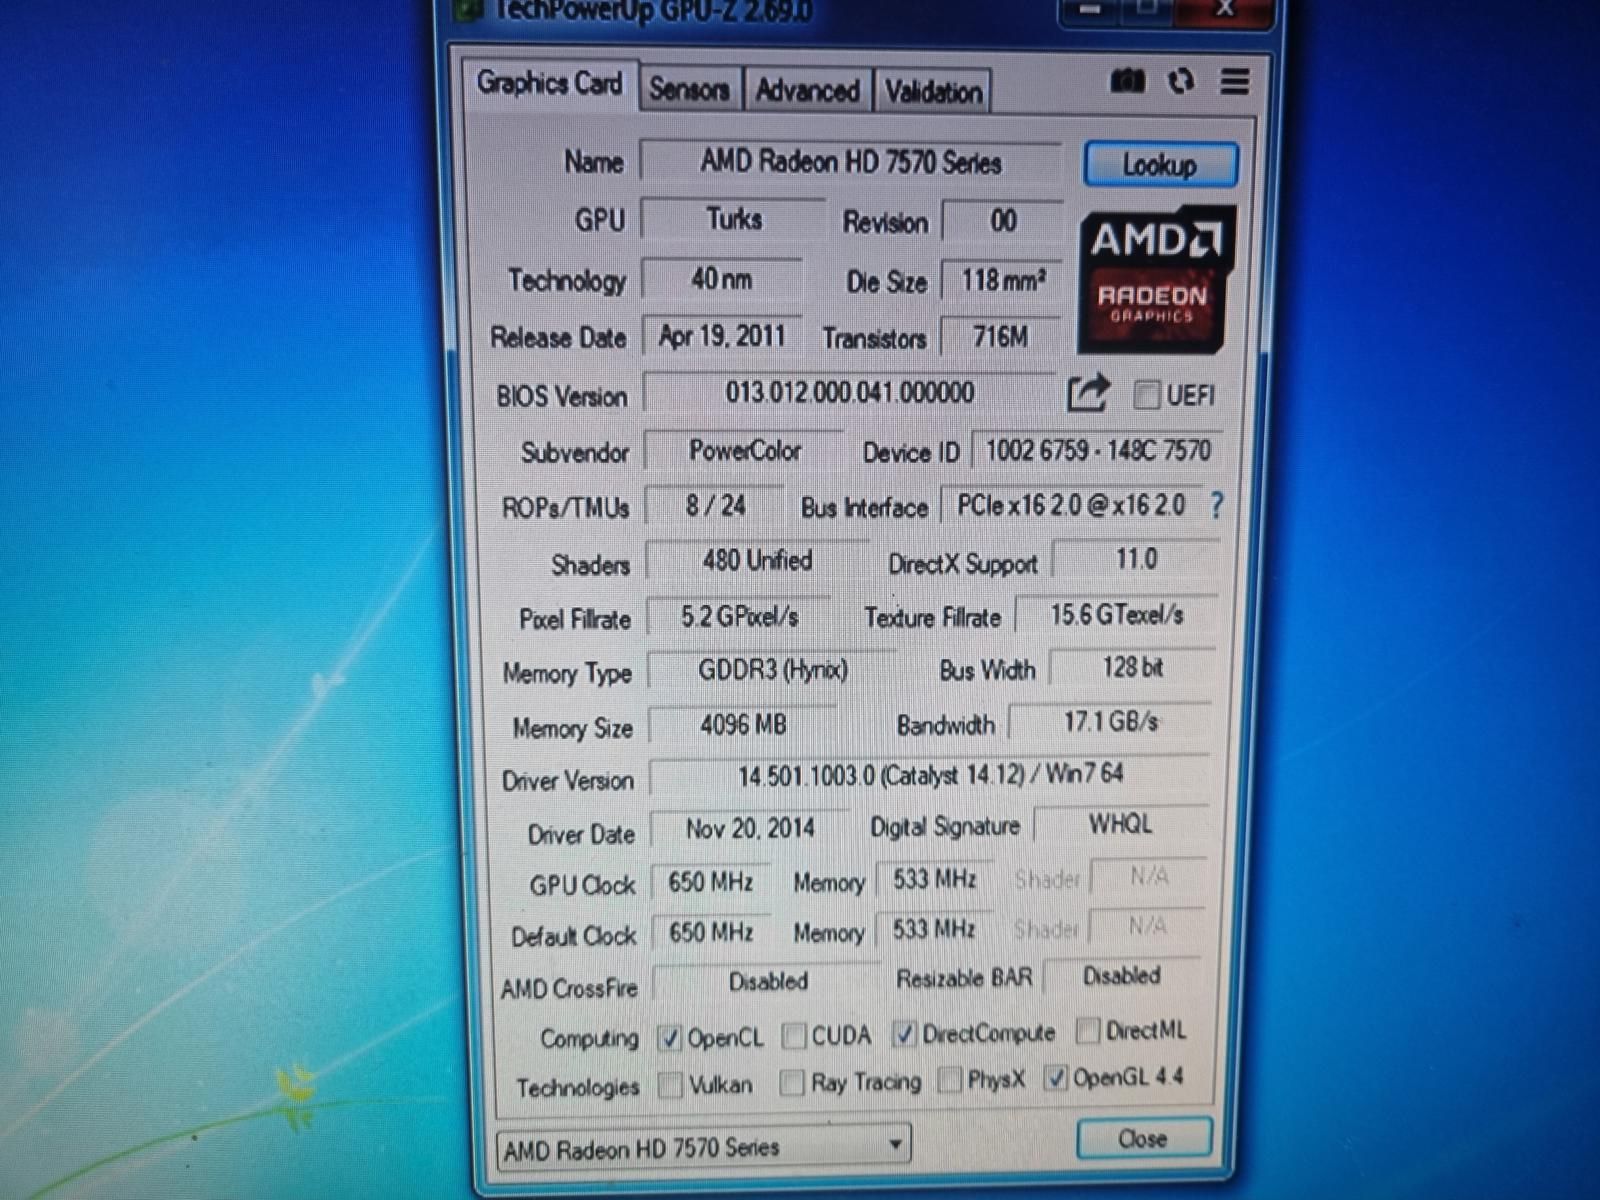Image resolution: width=1600 pixels, height=1200 pixels.
Task: Click the DirectX Support value 11.0
Action: point(1136,559)
